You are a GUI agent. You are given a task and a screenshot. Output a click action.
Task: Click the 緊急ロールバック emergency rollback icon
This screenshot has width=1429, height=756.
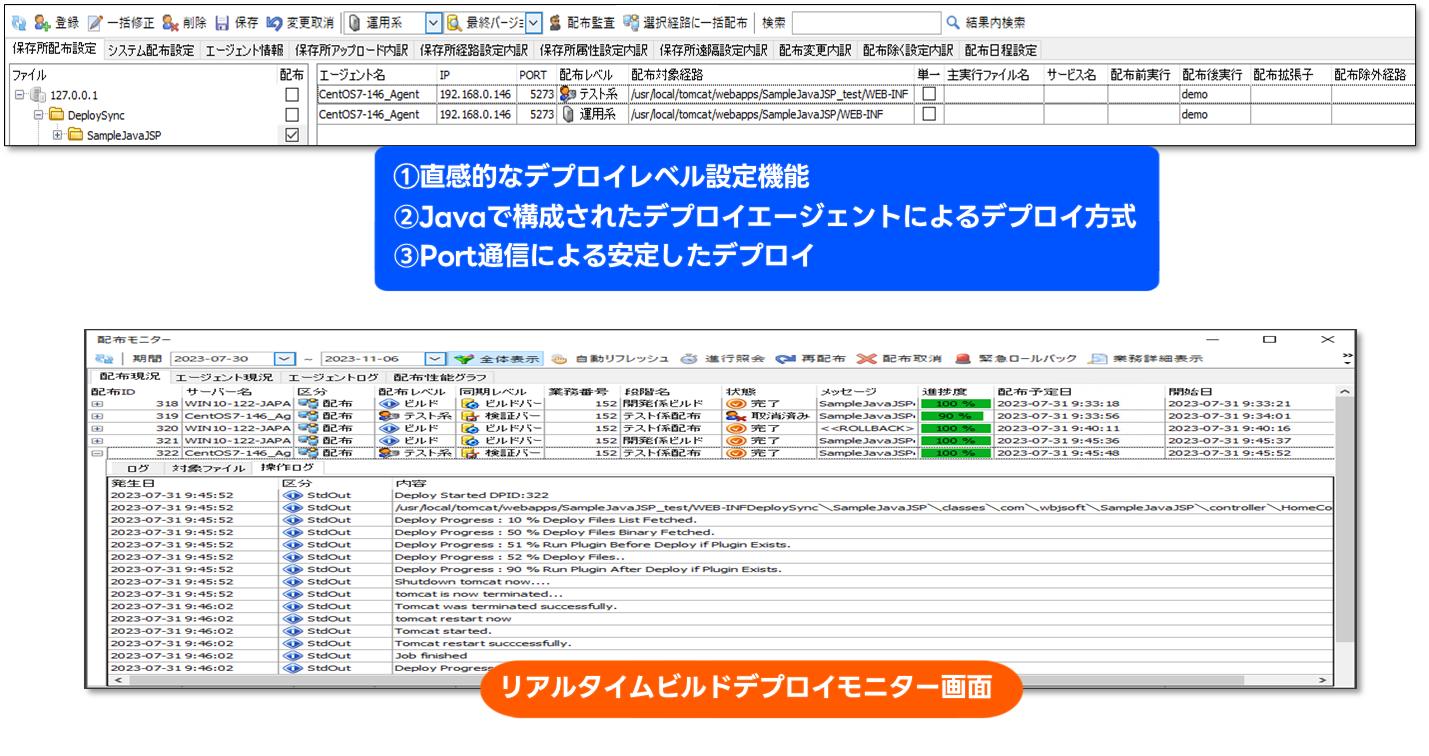coord(962,358)
